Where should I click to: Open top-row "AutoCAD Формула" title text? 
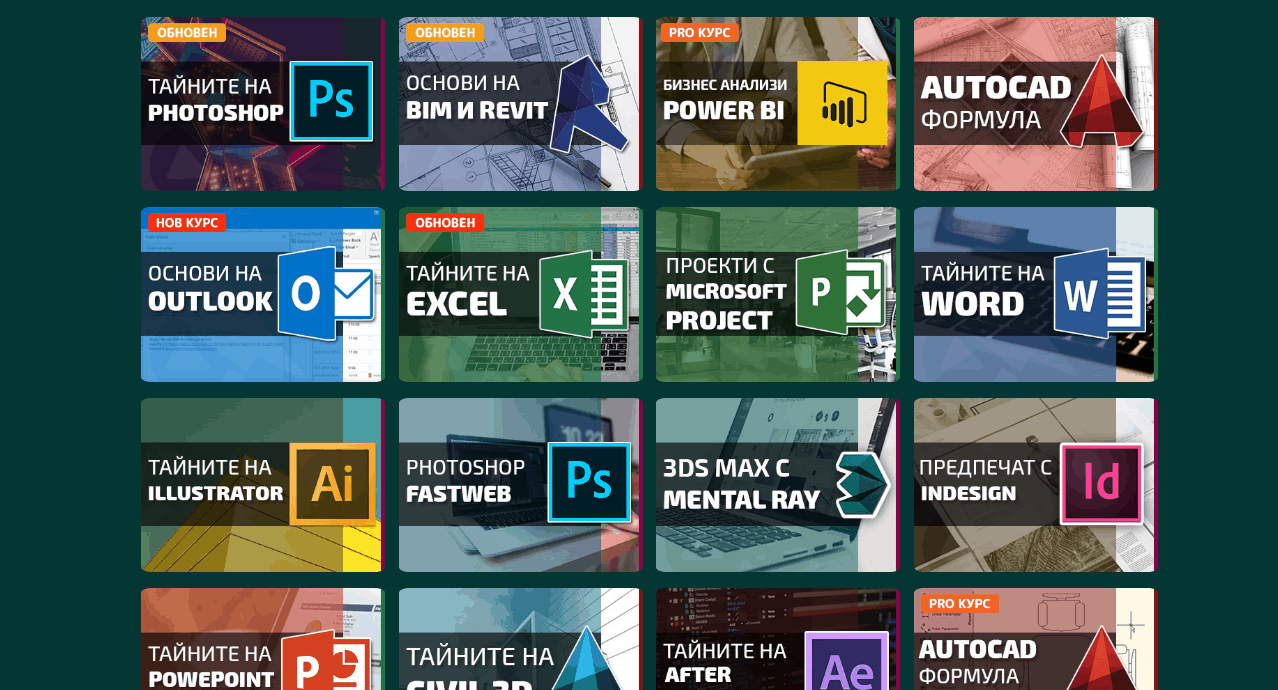pyautogui.click(x=995, y=103)
